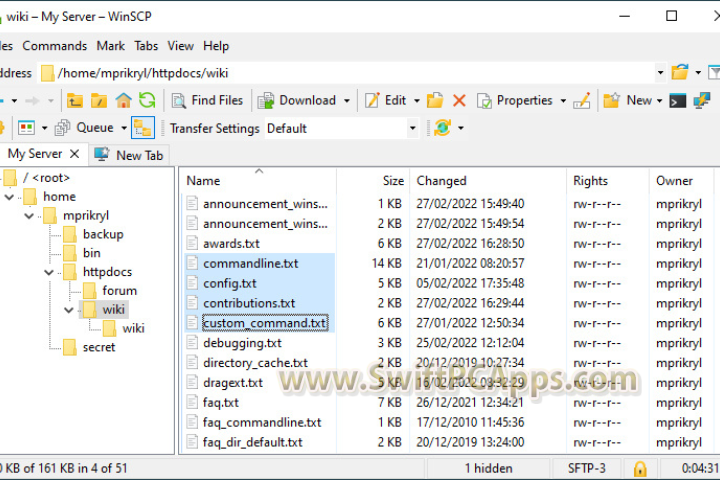Image resolution: width=720 pixels, height=480 pixels.
Task: Open the Edit dropdown arrow
Action: pyautogui.click(x=417, y=101)
